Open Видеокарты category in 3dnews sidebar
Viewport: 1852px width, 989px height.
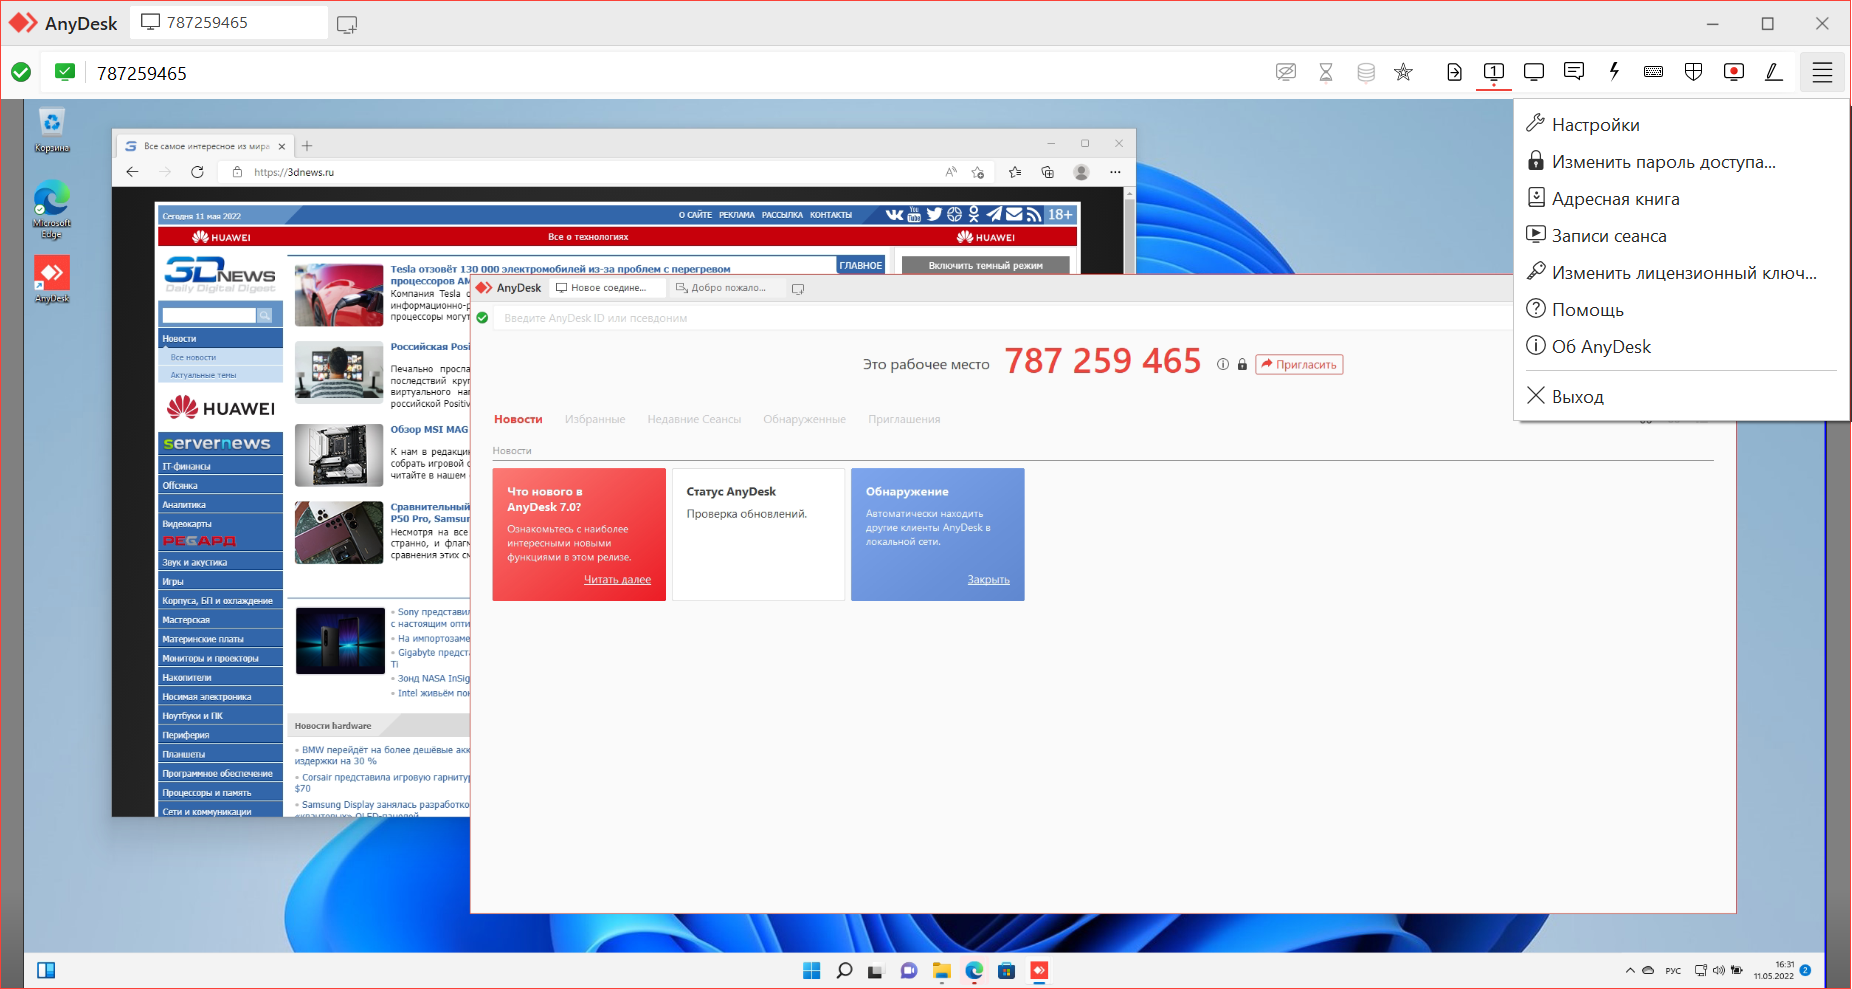point(187,524)
